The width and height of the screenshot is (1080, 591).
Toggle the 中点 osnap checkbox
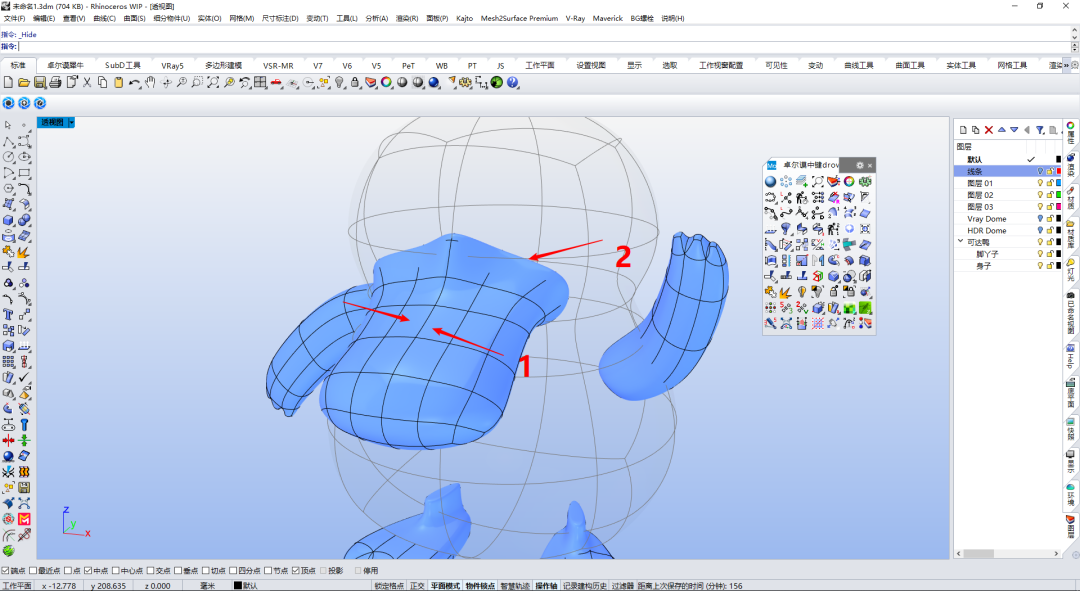click(88, 570)
